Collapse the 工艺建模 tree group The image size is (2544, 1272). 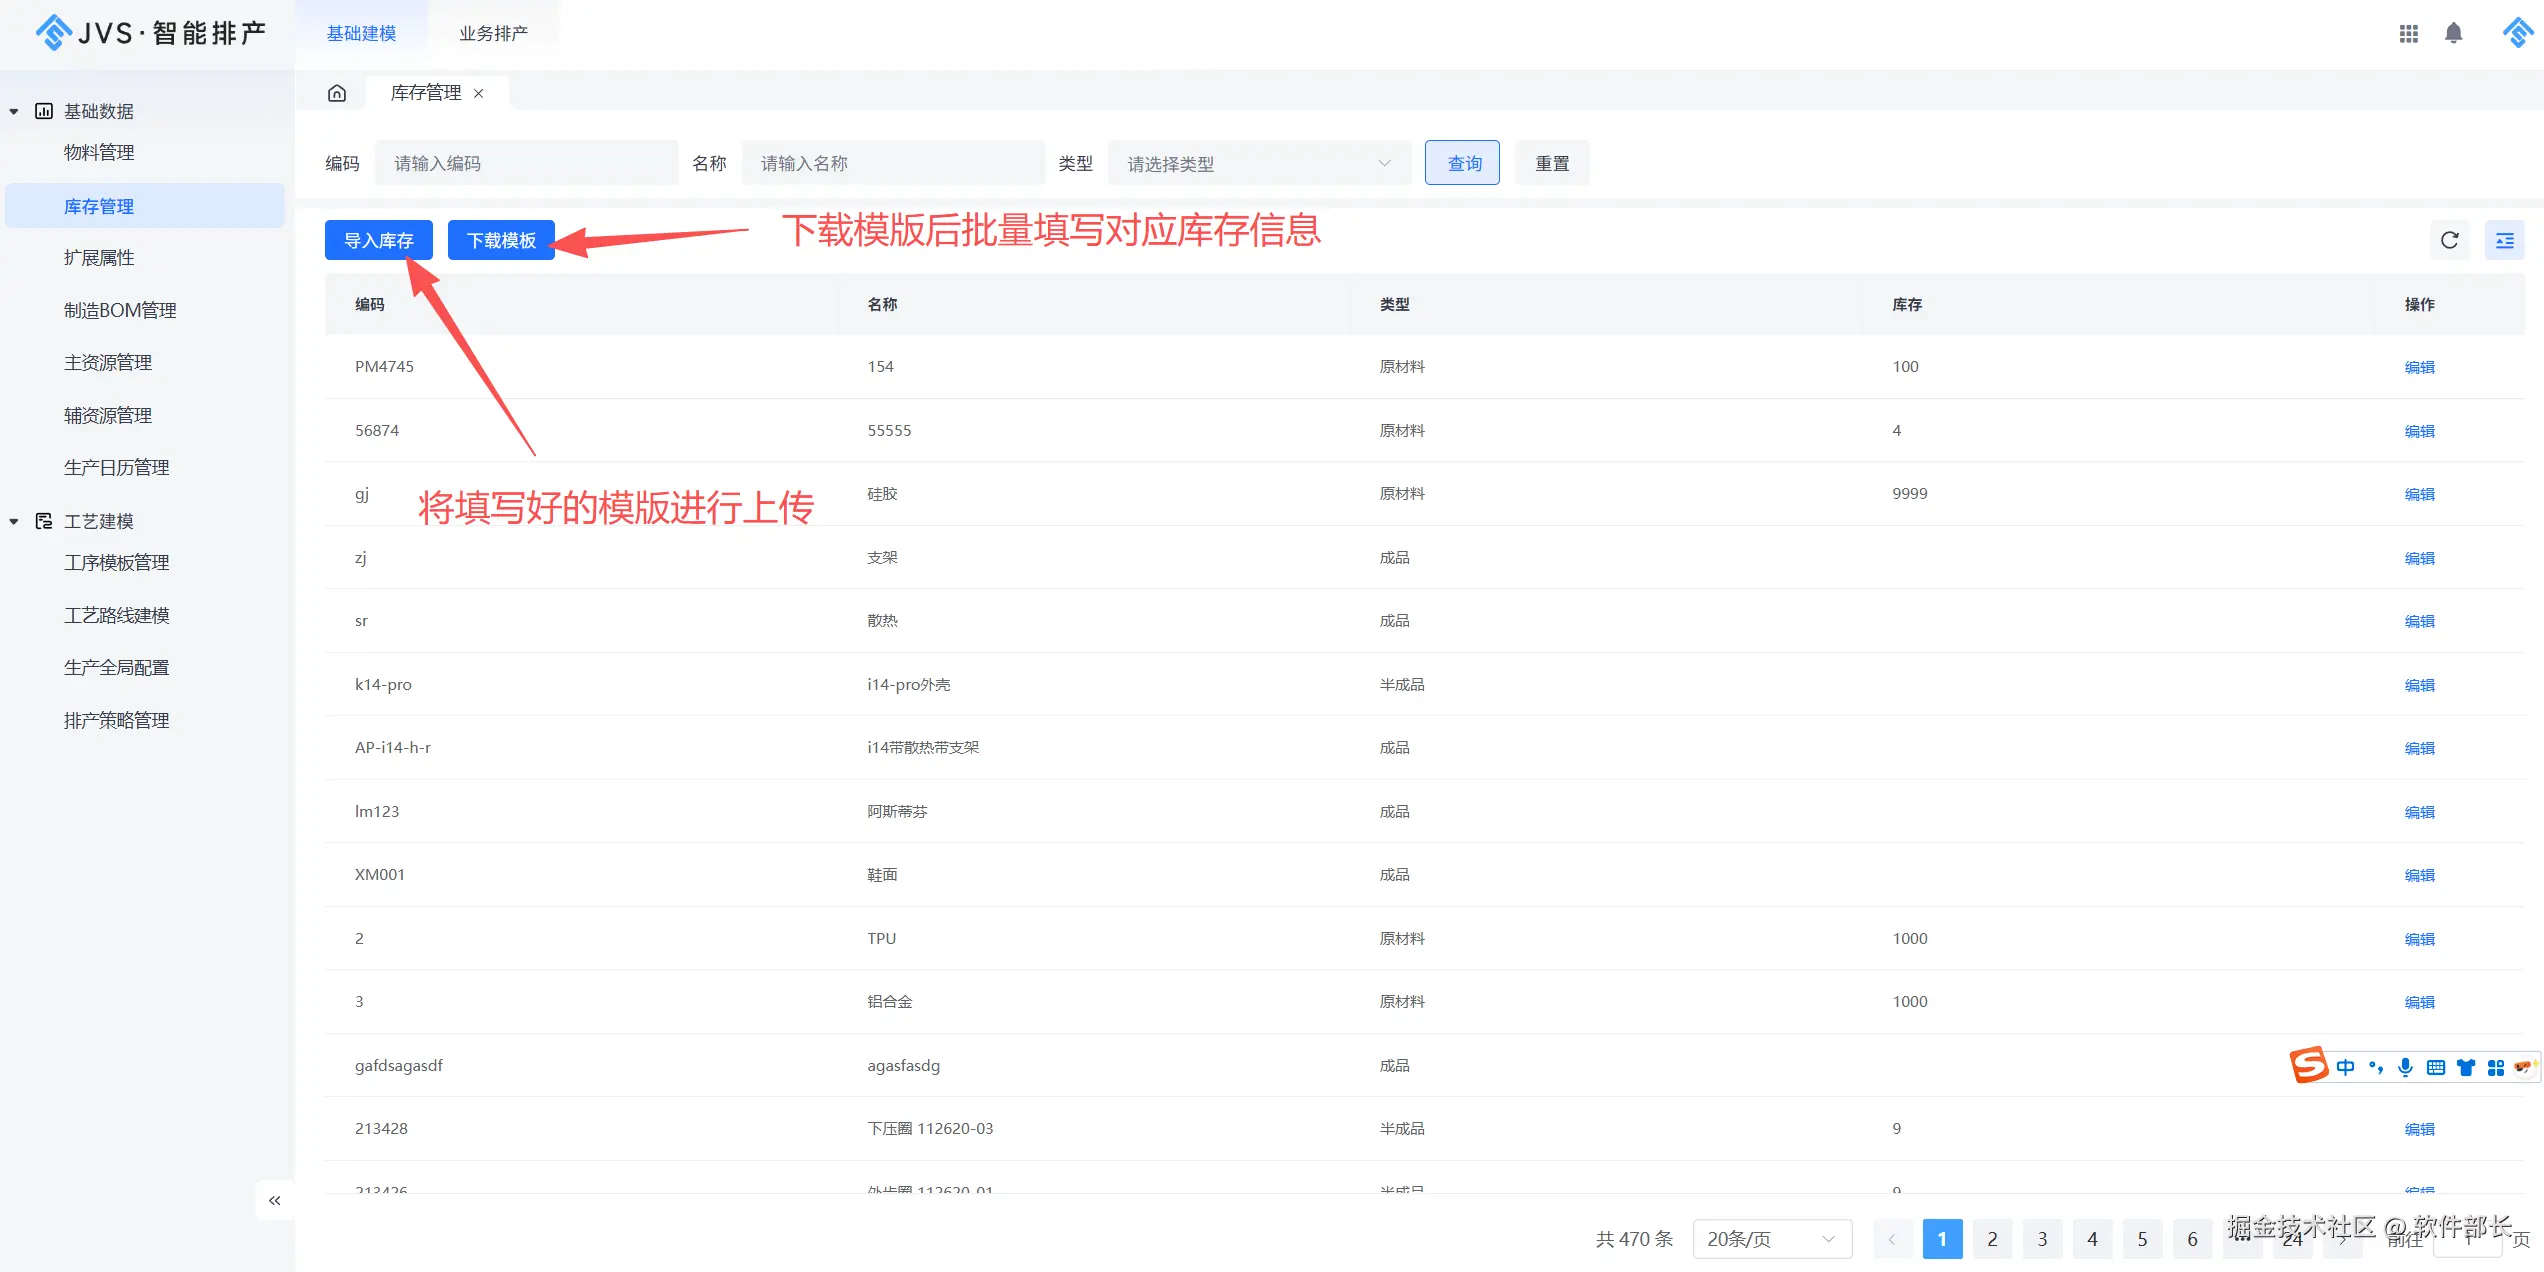14,521
